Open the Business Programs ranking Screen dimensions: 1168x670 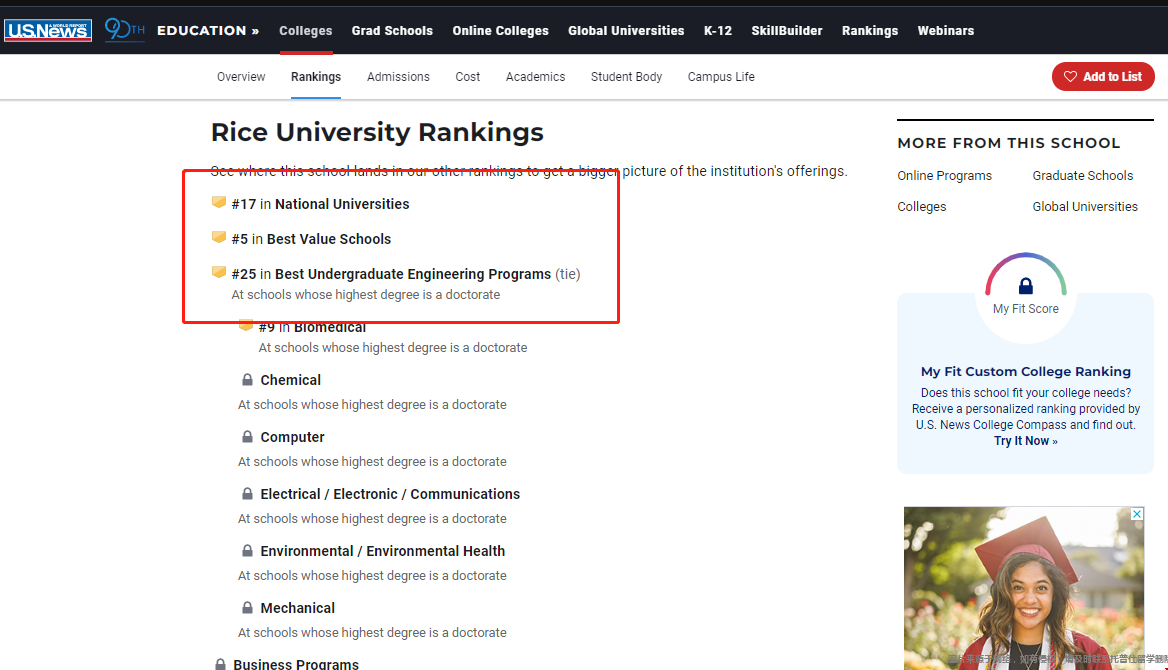pos(296,664)
